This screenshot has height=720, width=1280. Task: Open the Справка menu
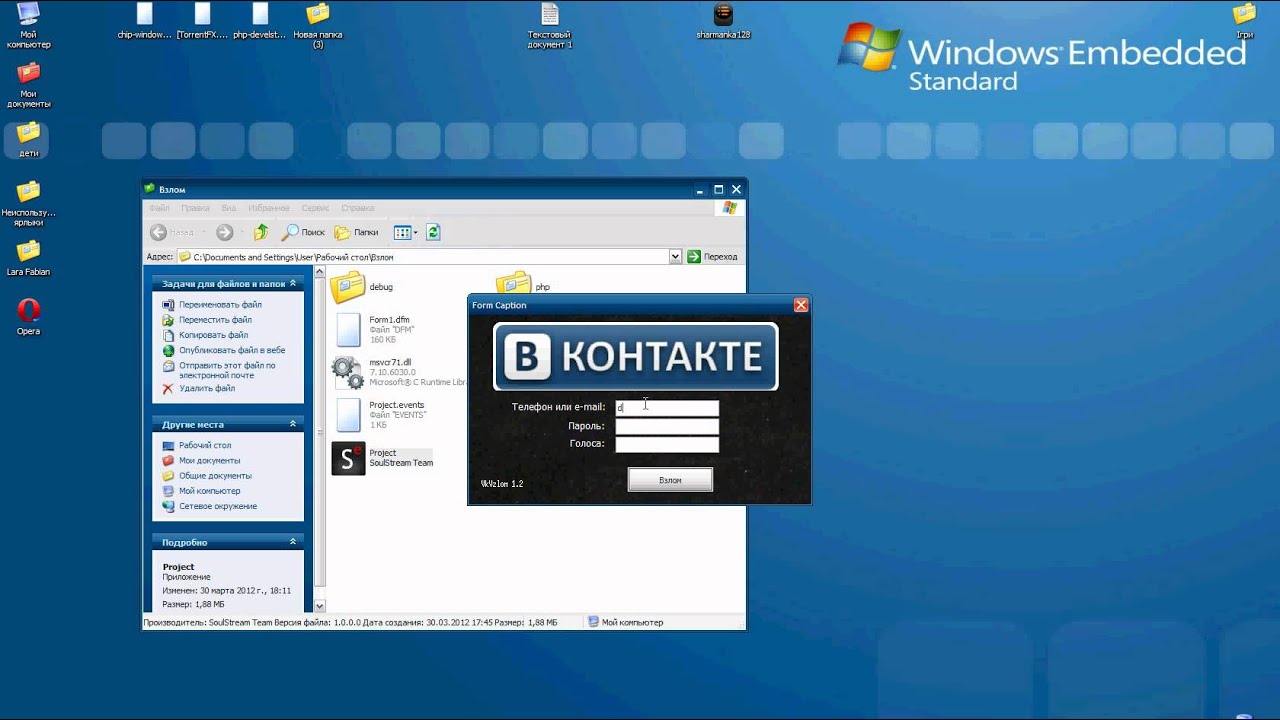357,208
